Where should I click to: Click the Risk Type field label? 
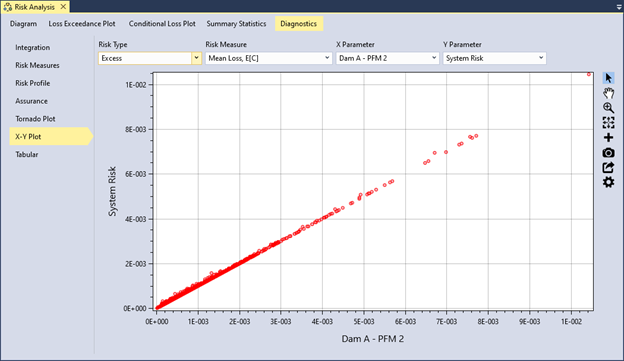click(x=113, y=45)
